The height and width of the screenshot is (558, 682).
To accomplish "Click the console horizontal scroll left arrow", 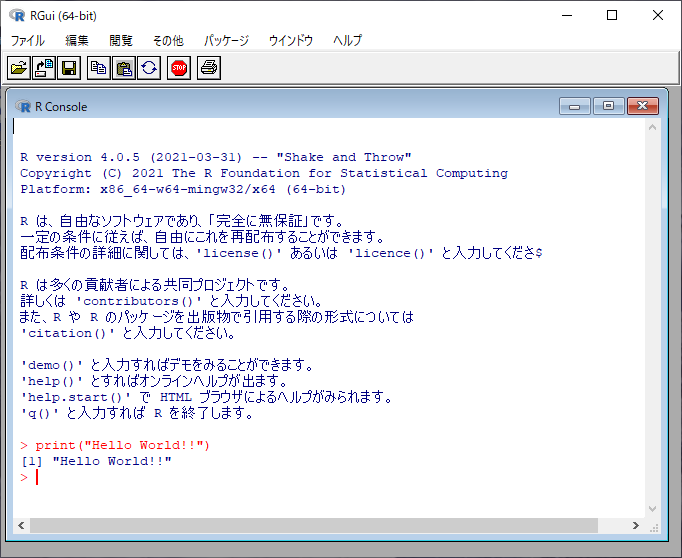I will (21, 525).
